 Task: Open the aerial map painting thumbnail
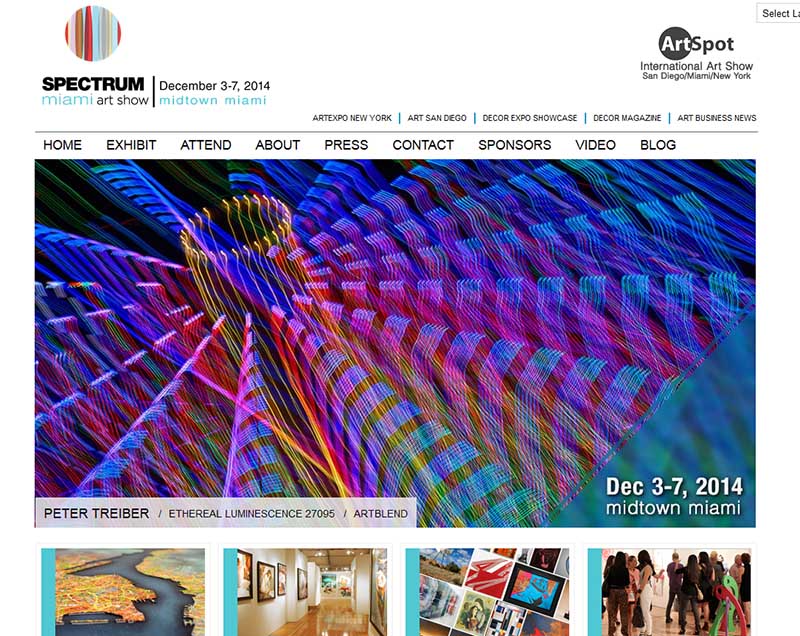[x=123, y=592]
